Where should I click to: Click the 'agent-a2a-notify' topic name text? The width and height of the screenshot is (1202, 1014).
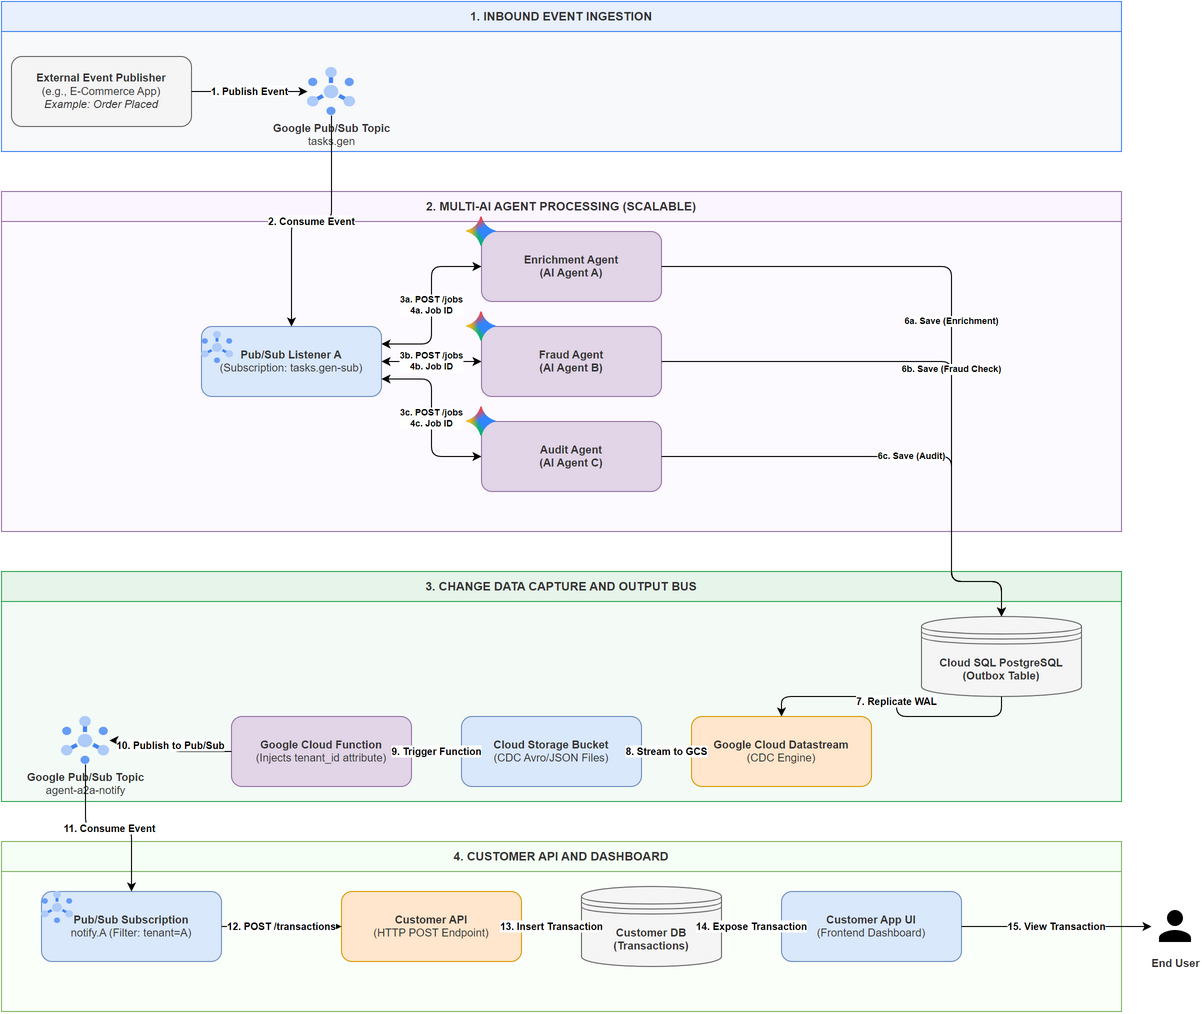coord(85,790)
